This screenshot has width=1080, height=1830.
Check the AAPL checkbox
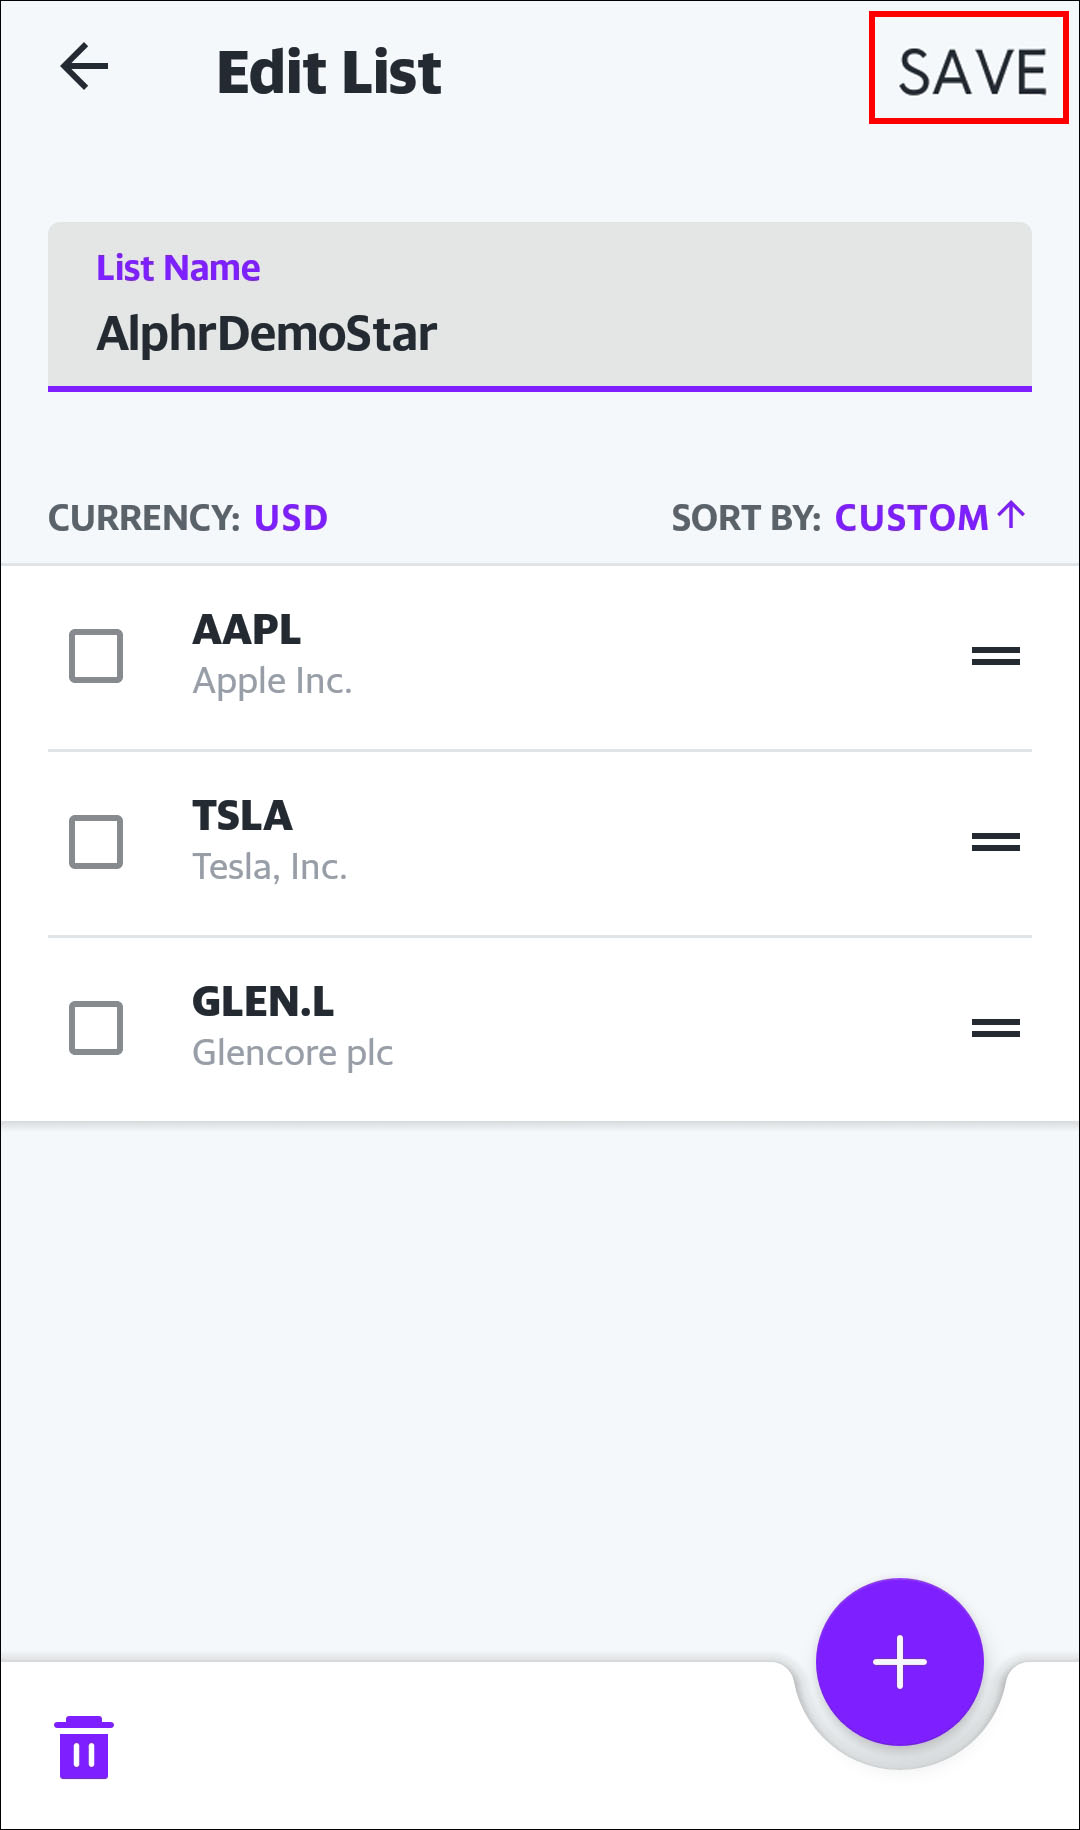96,656
